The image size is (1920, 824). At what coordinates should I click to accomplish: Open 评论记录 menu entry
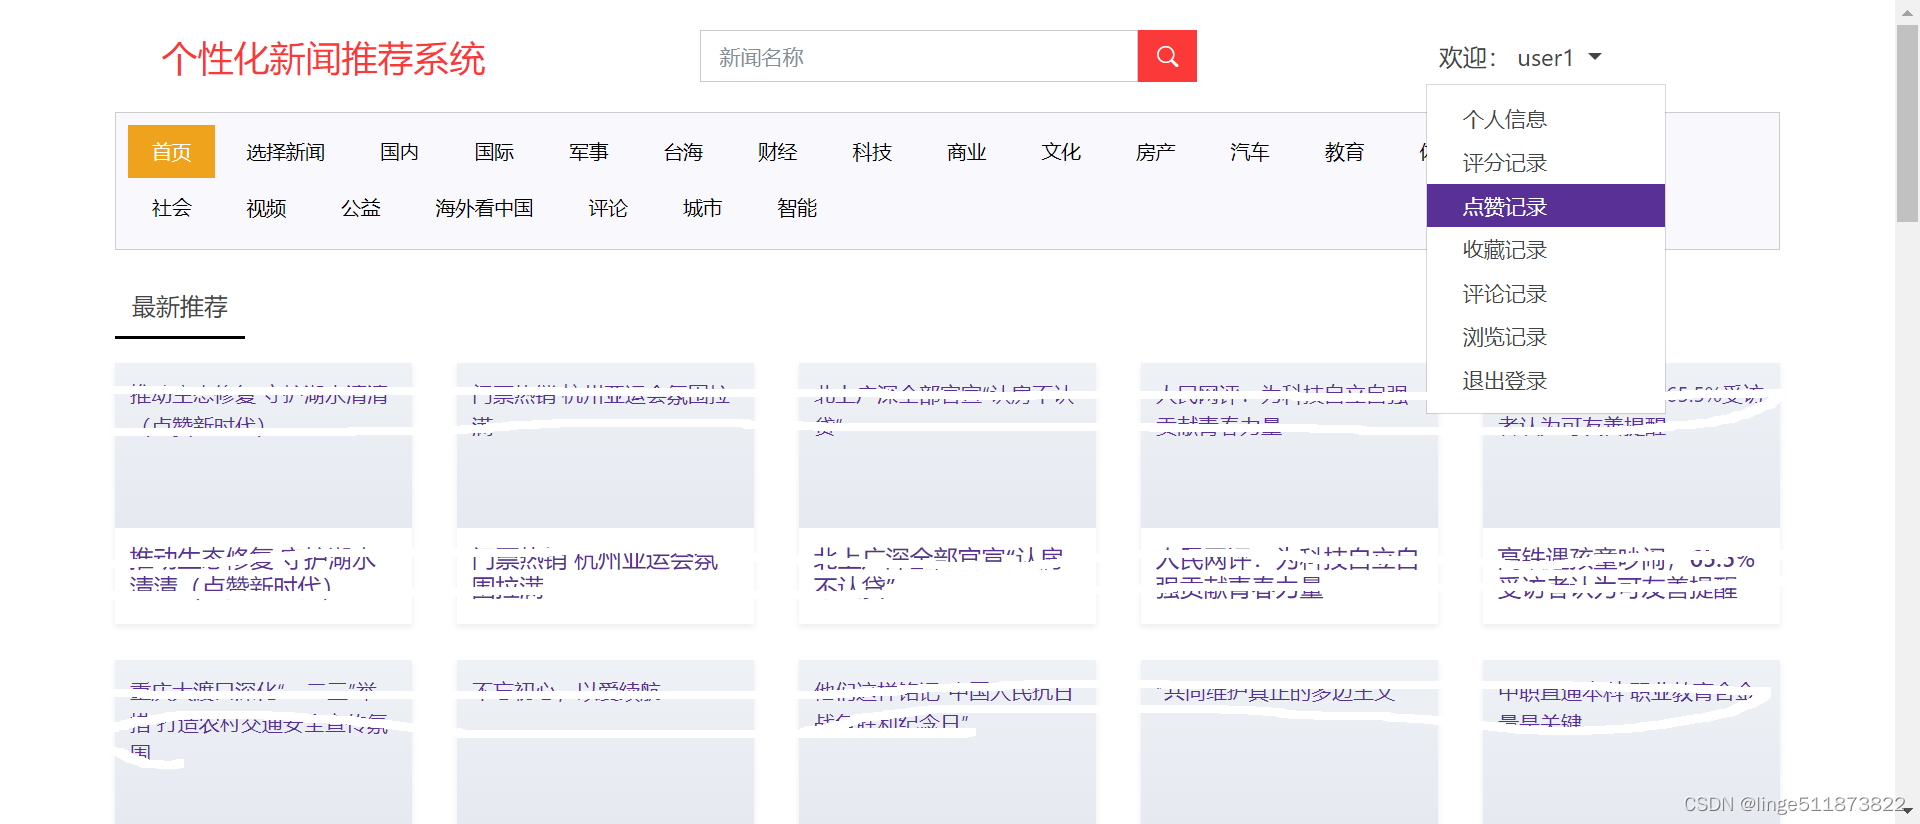coord(1546,294)
